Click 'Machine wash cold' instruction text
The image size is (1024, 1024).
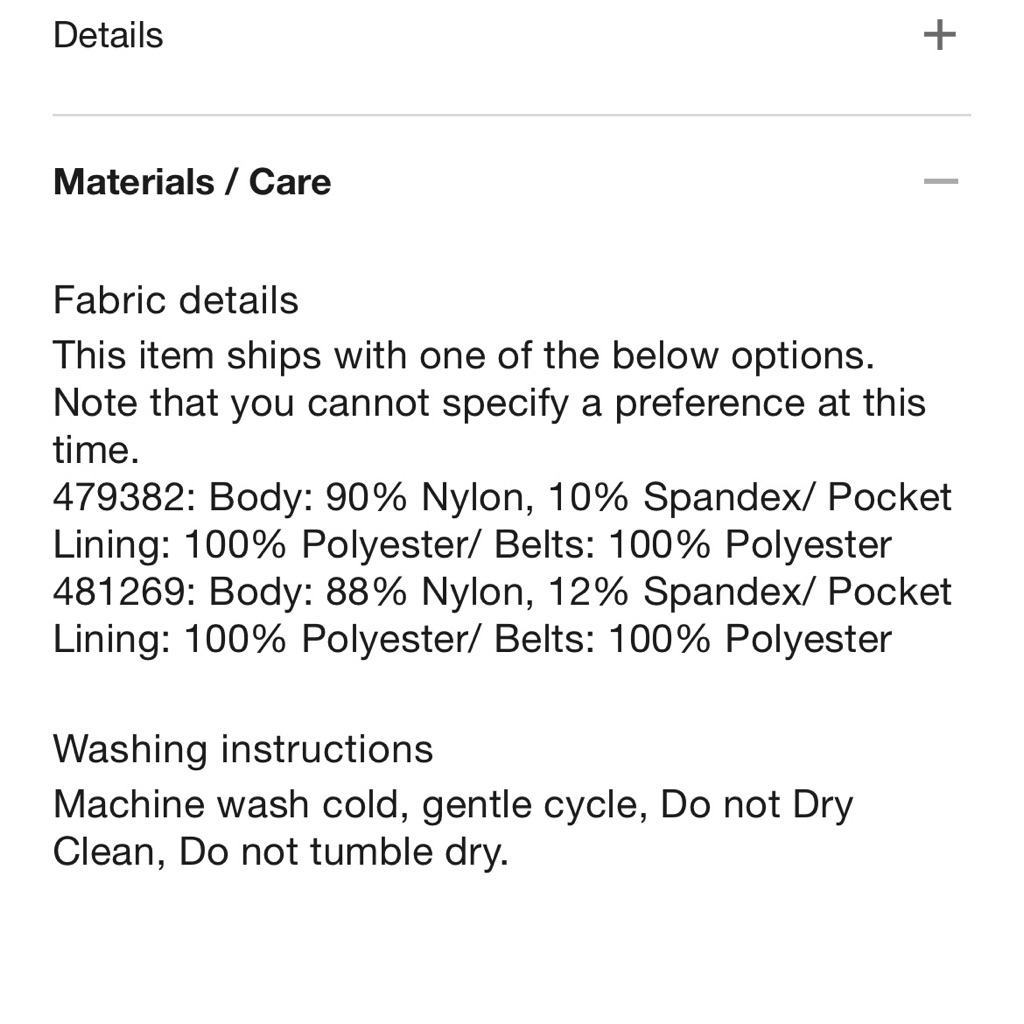point(230,804)
